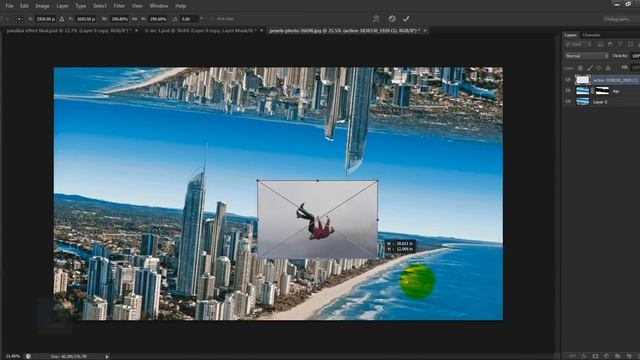Commit the transform with the checkmark icon
Viewport: 640px width, 360px height.
pyautogui.click(x=406, y=19)
